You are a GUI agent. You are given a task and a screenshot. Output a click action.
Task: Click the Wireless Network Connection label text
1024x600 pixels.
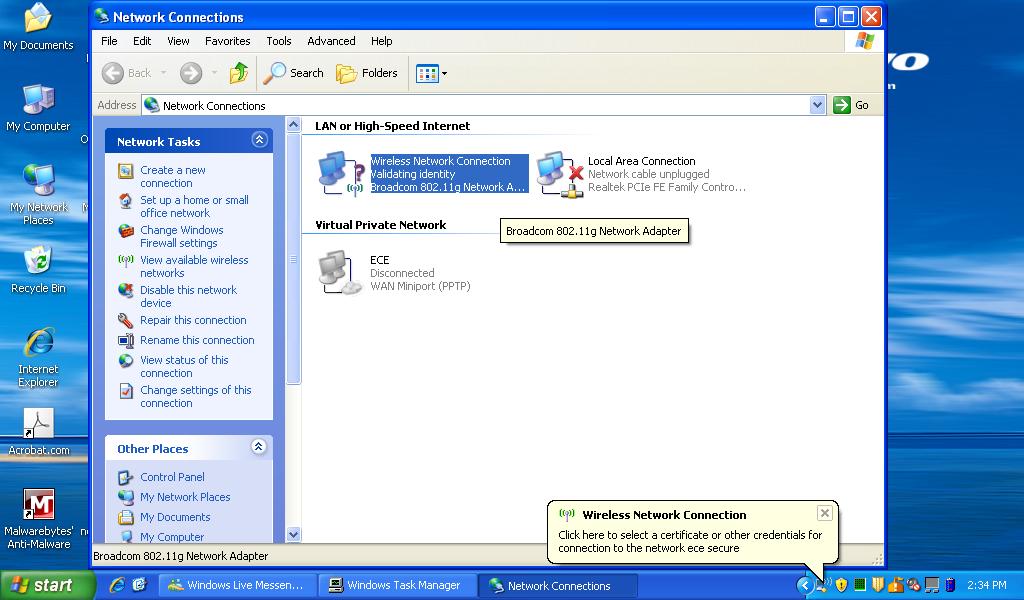(440, 161)
